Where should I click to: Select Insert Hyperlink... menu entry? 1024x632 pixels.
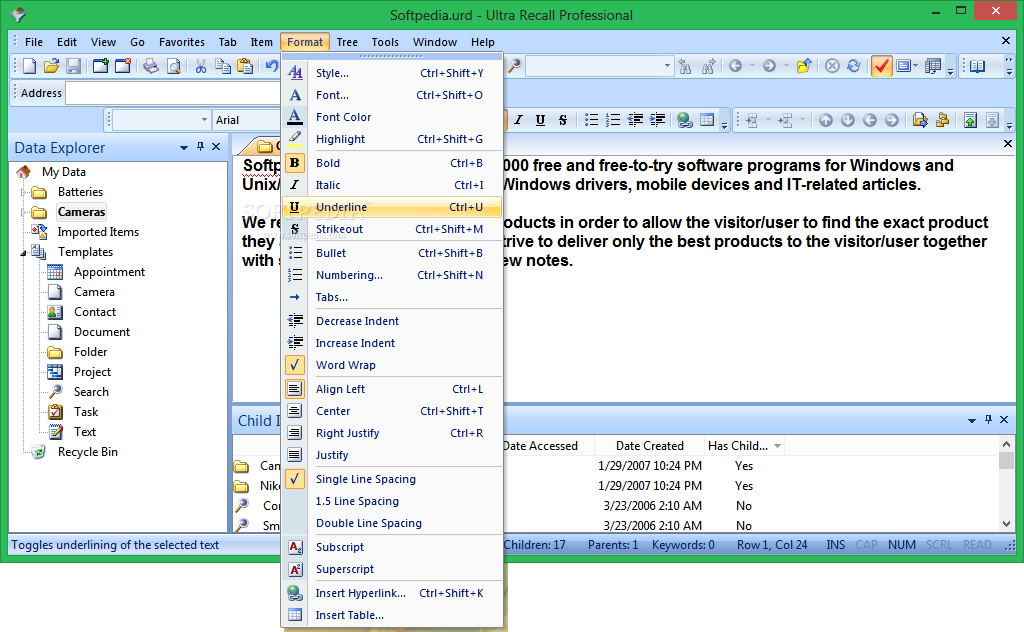(392, 593)
